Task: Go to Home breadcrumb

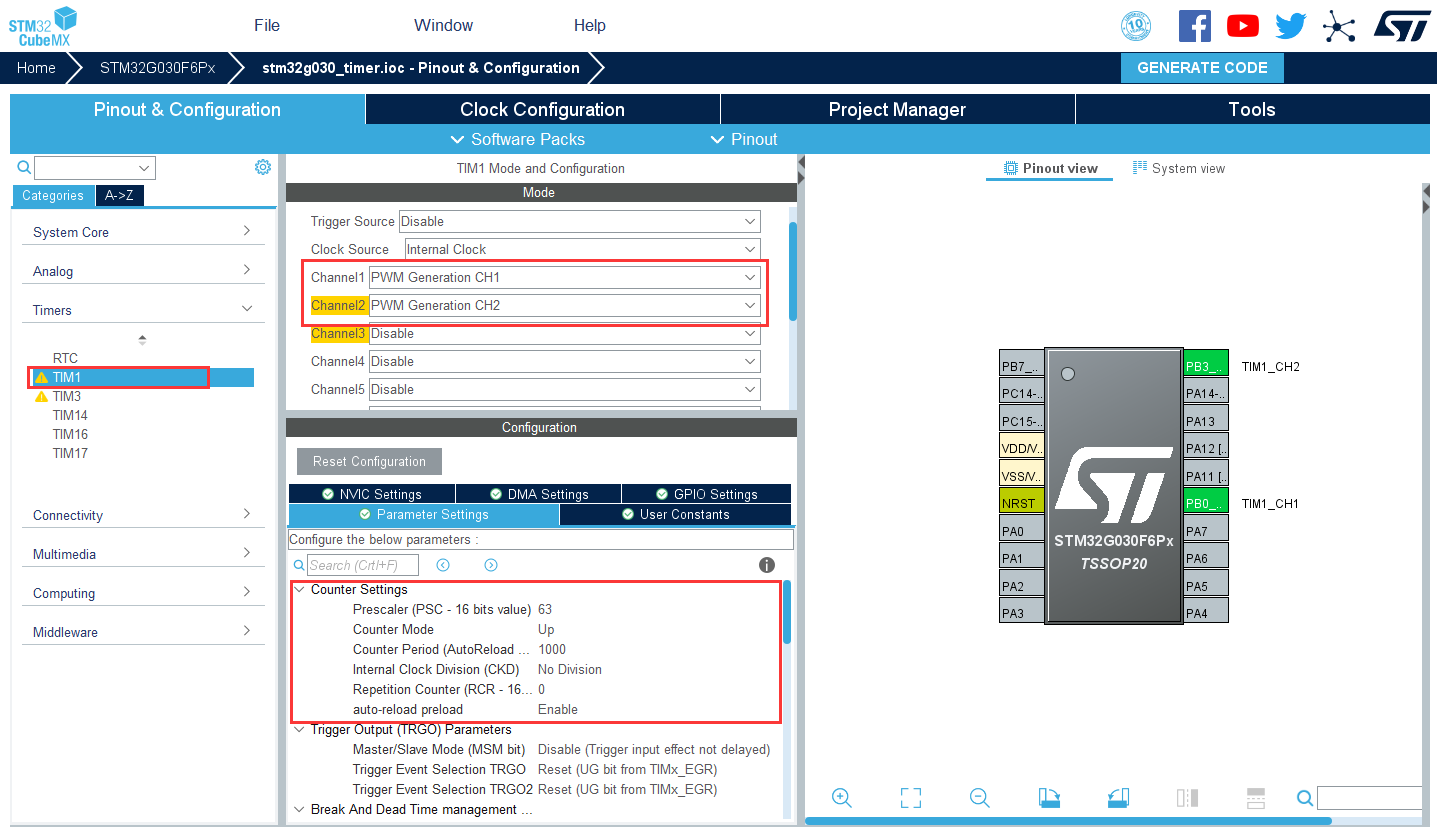Action: coord(36,68)
